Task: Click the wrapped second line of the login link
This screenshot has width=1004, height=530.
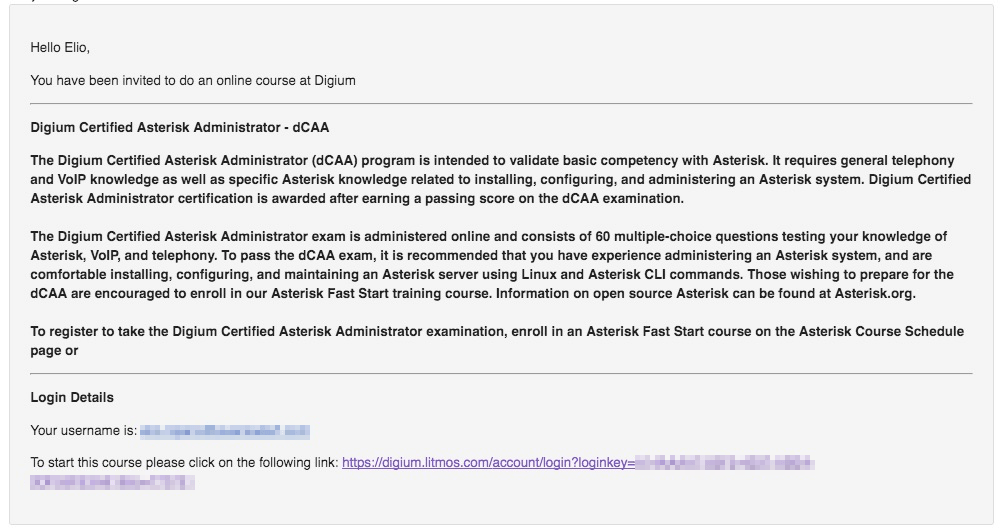Action: [112, 482]
